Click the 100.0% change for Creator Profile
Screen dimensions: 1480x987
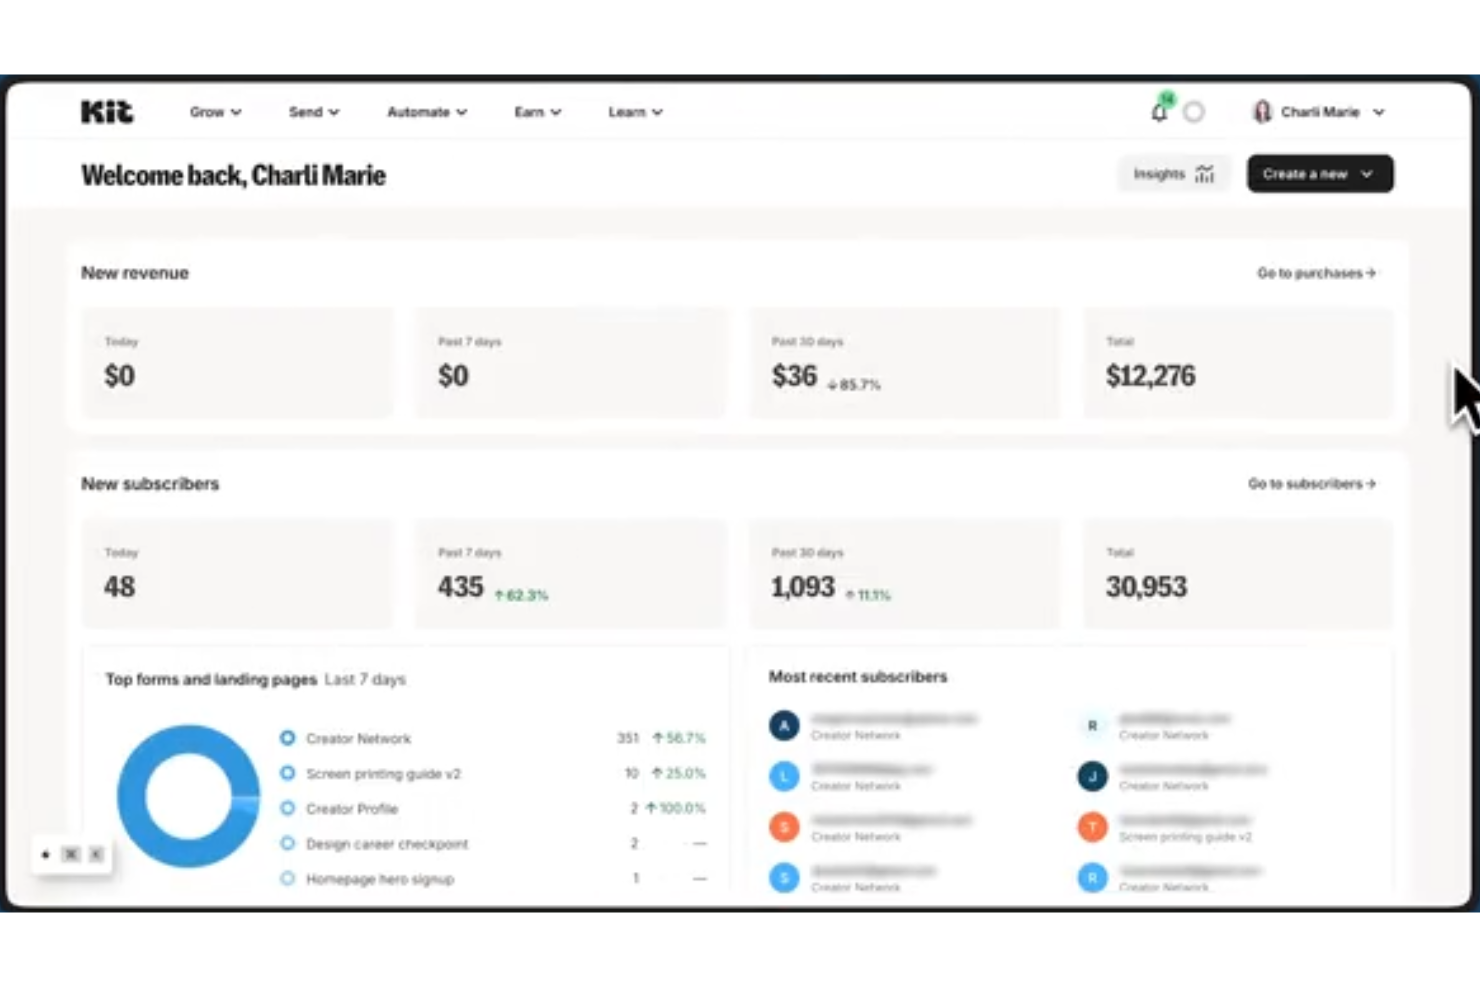pyautogui.click(x=675, y=808)
